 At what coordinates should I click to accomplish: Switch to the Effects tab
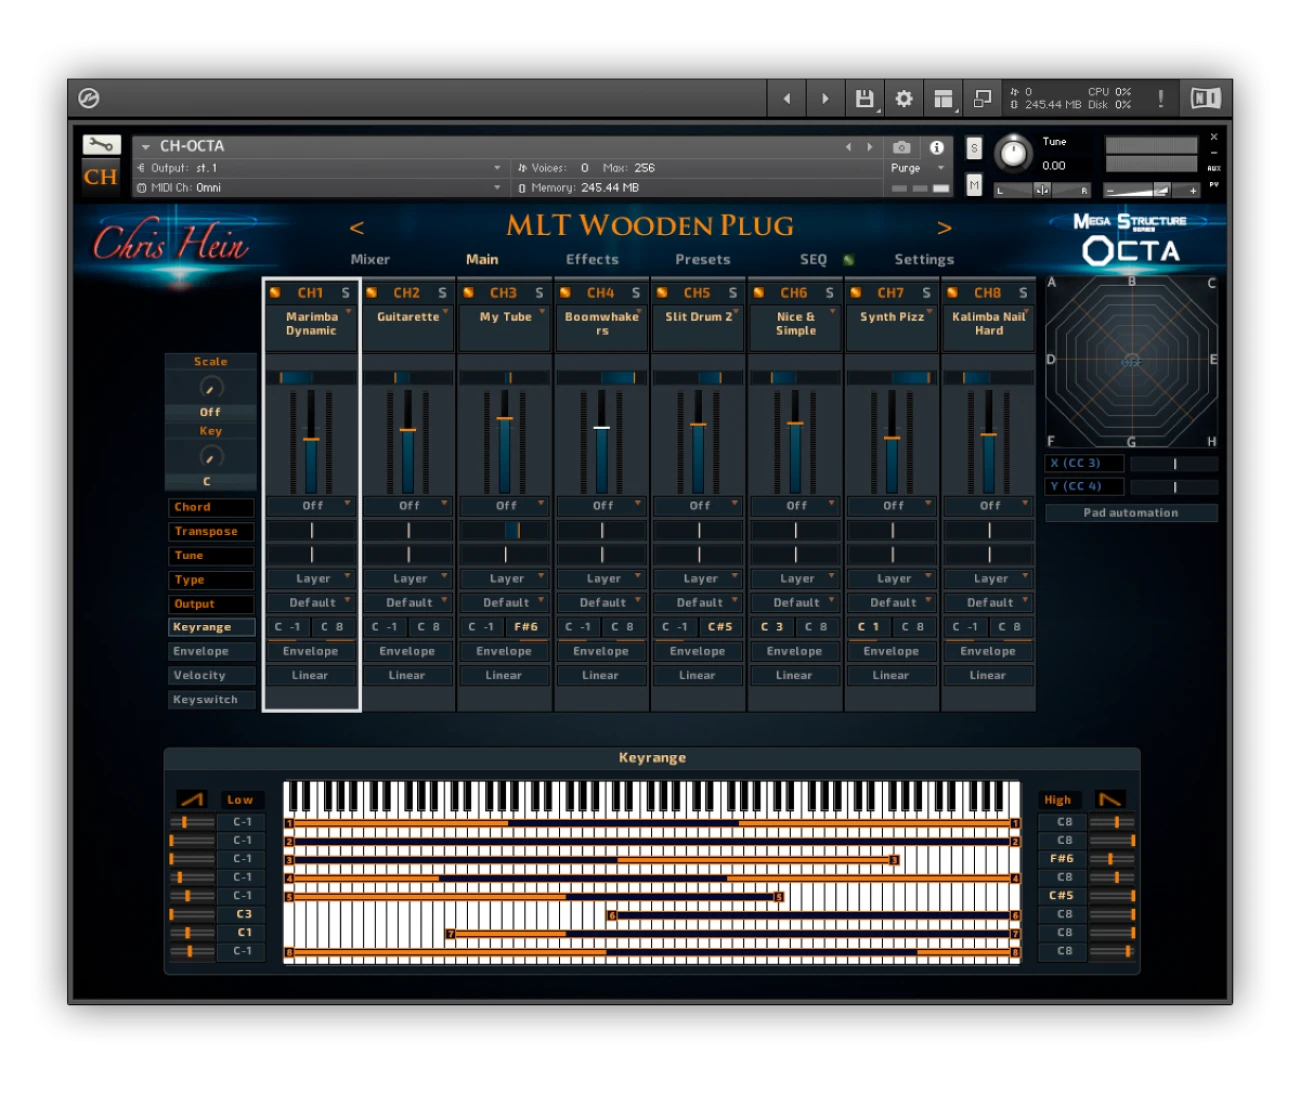tap(592, 260)
